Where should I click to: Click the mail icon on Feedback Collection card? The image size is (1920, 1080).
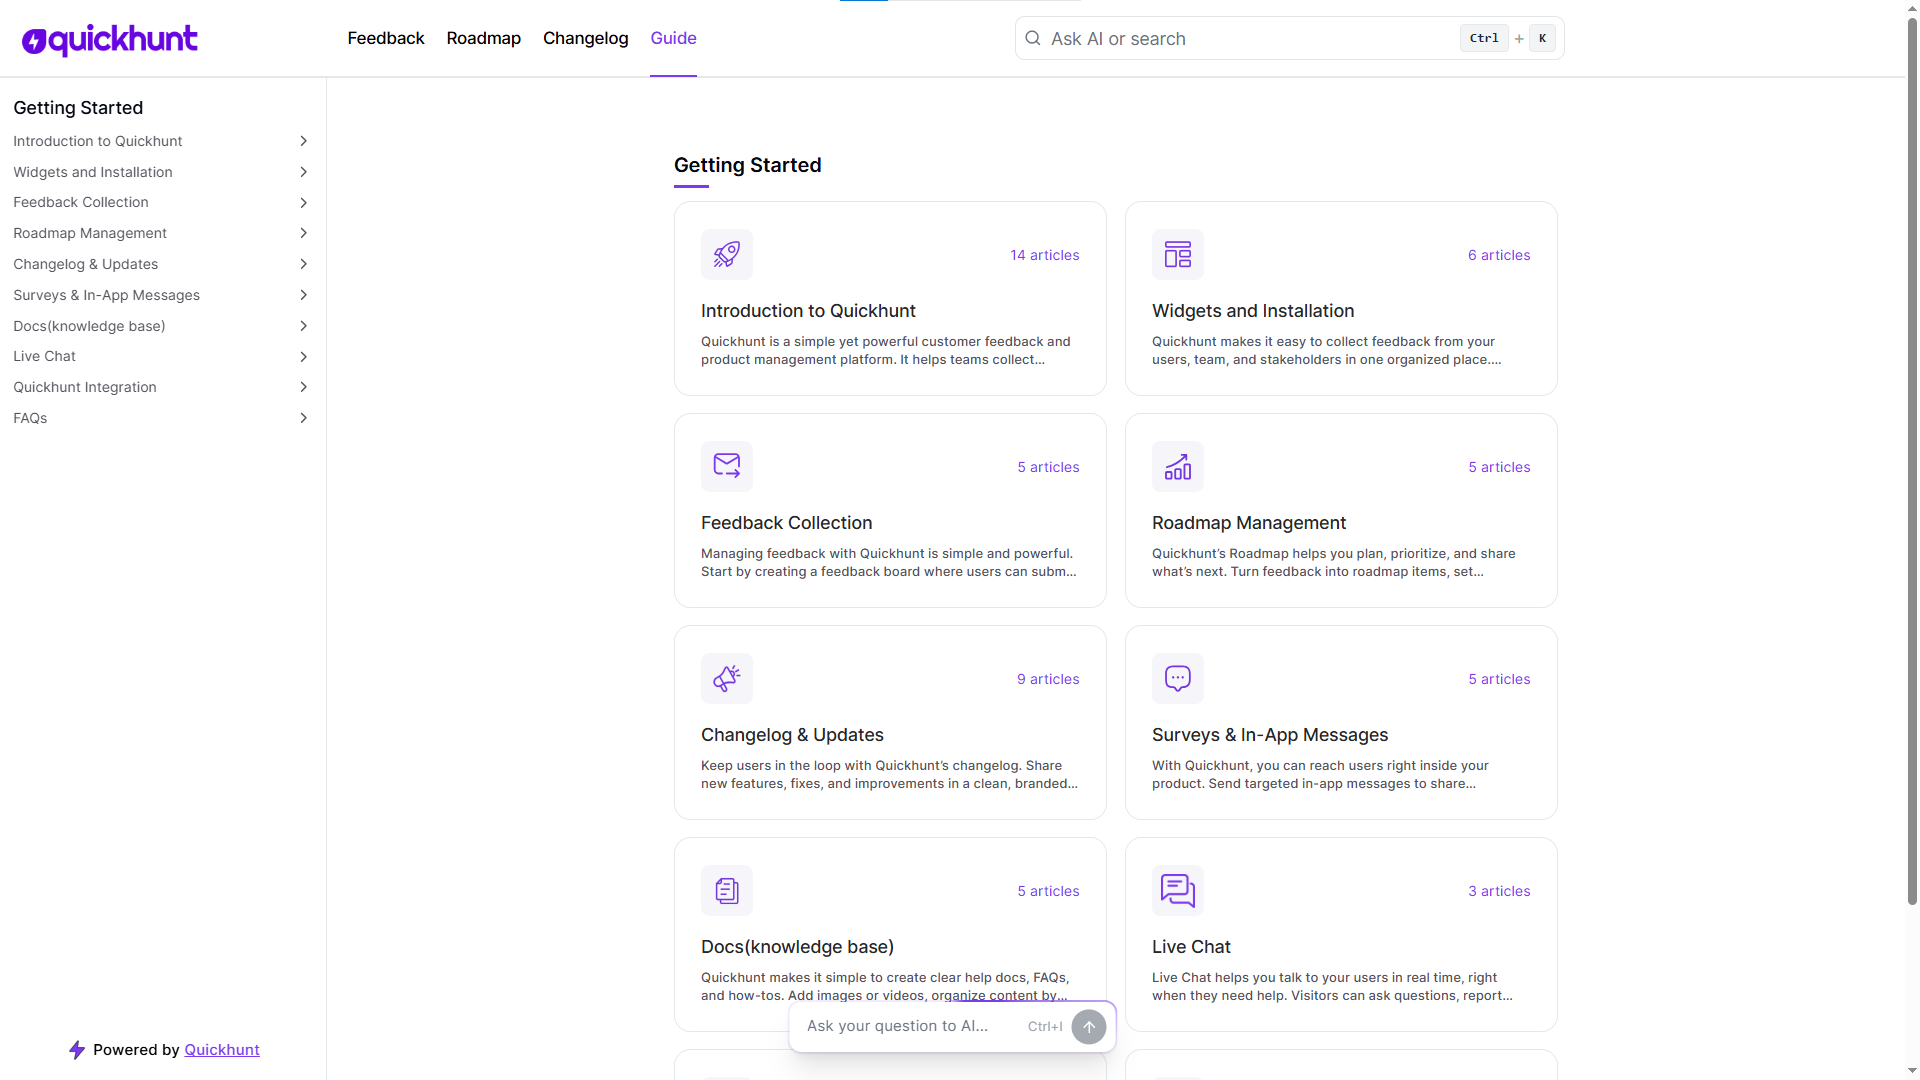(727, 466)
